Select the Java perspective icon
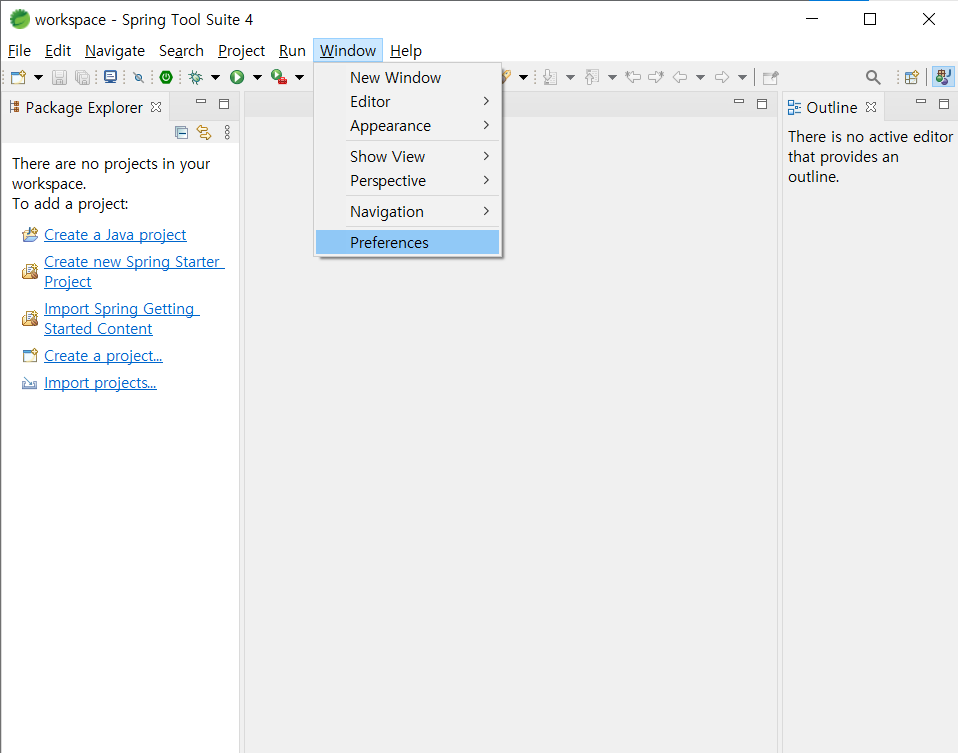Screen dimensions: 958x753 point(943,77)
